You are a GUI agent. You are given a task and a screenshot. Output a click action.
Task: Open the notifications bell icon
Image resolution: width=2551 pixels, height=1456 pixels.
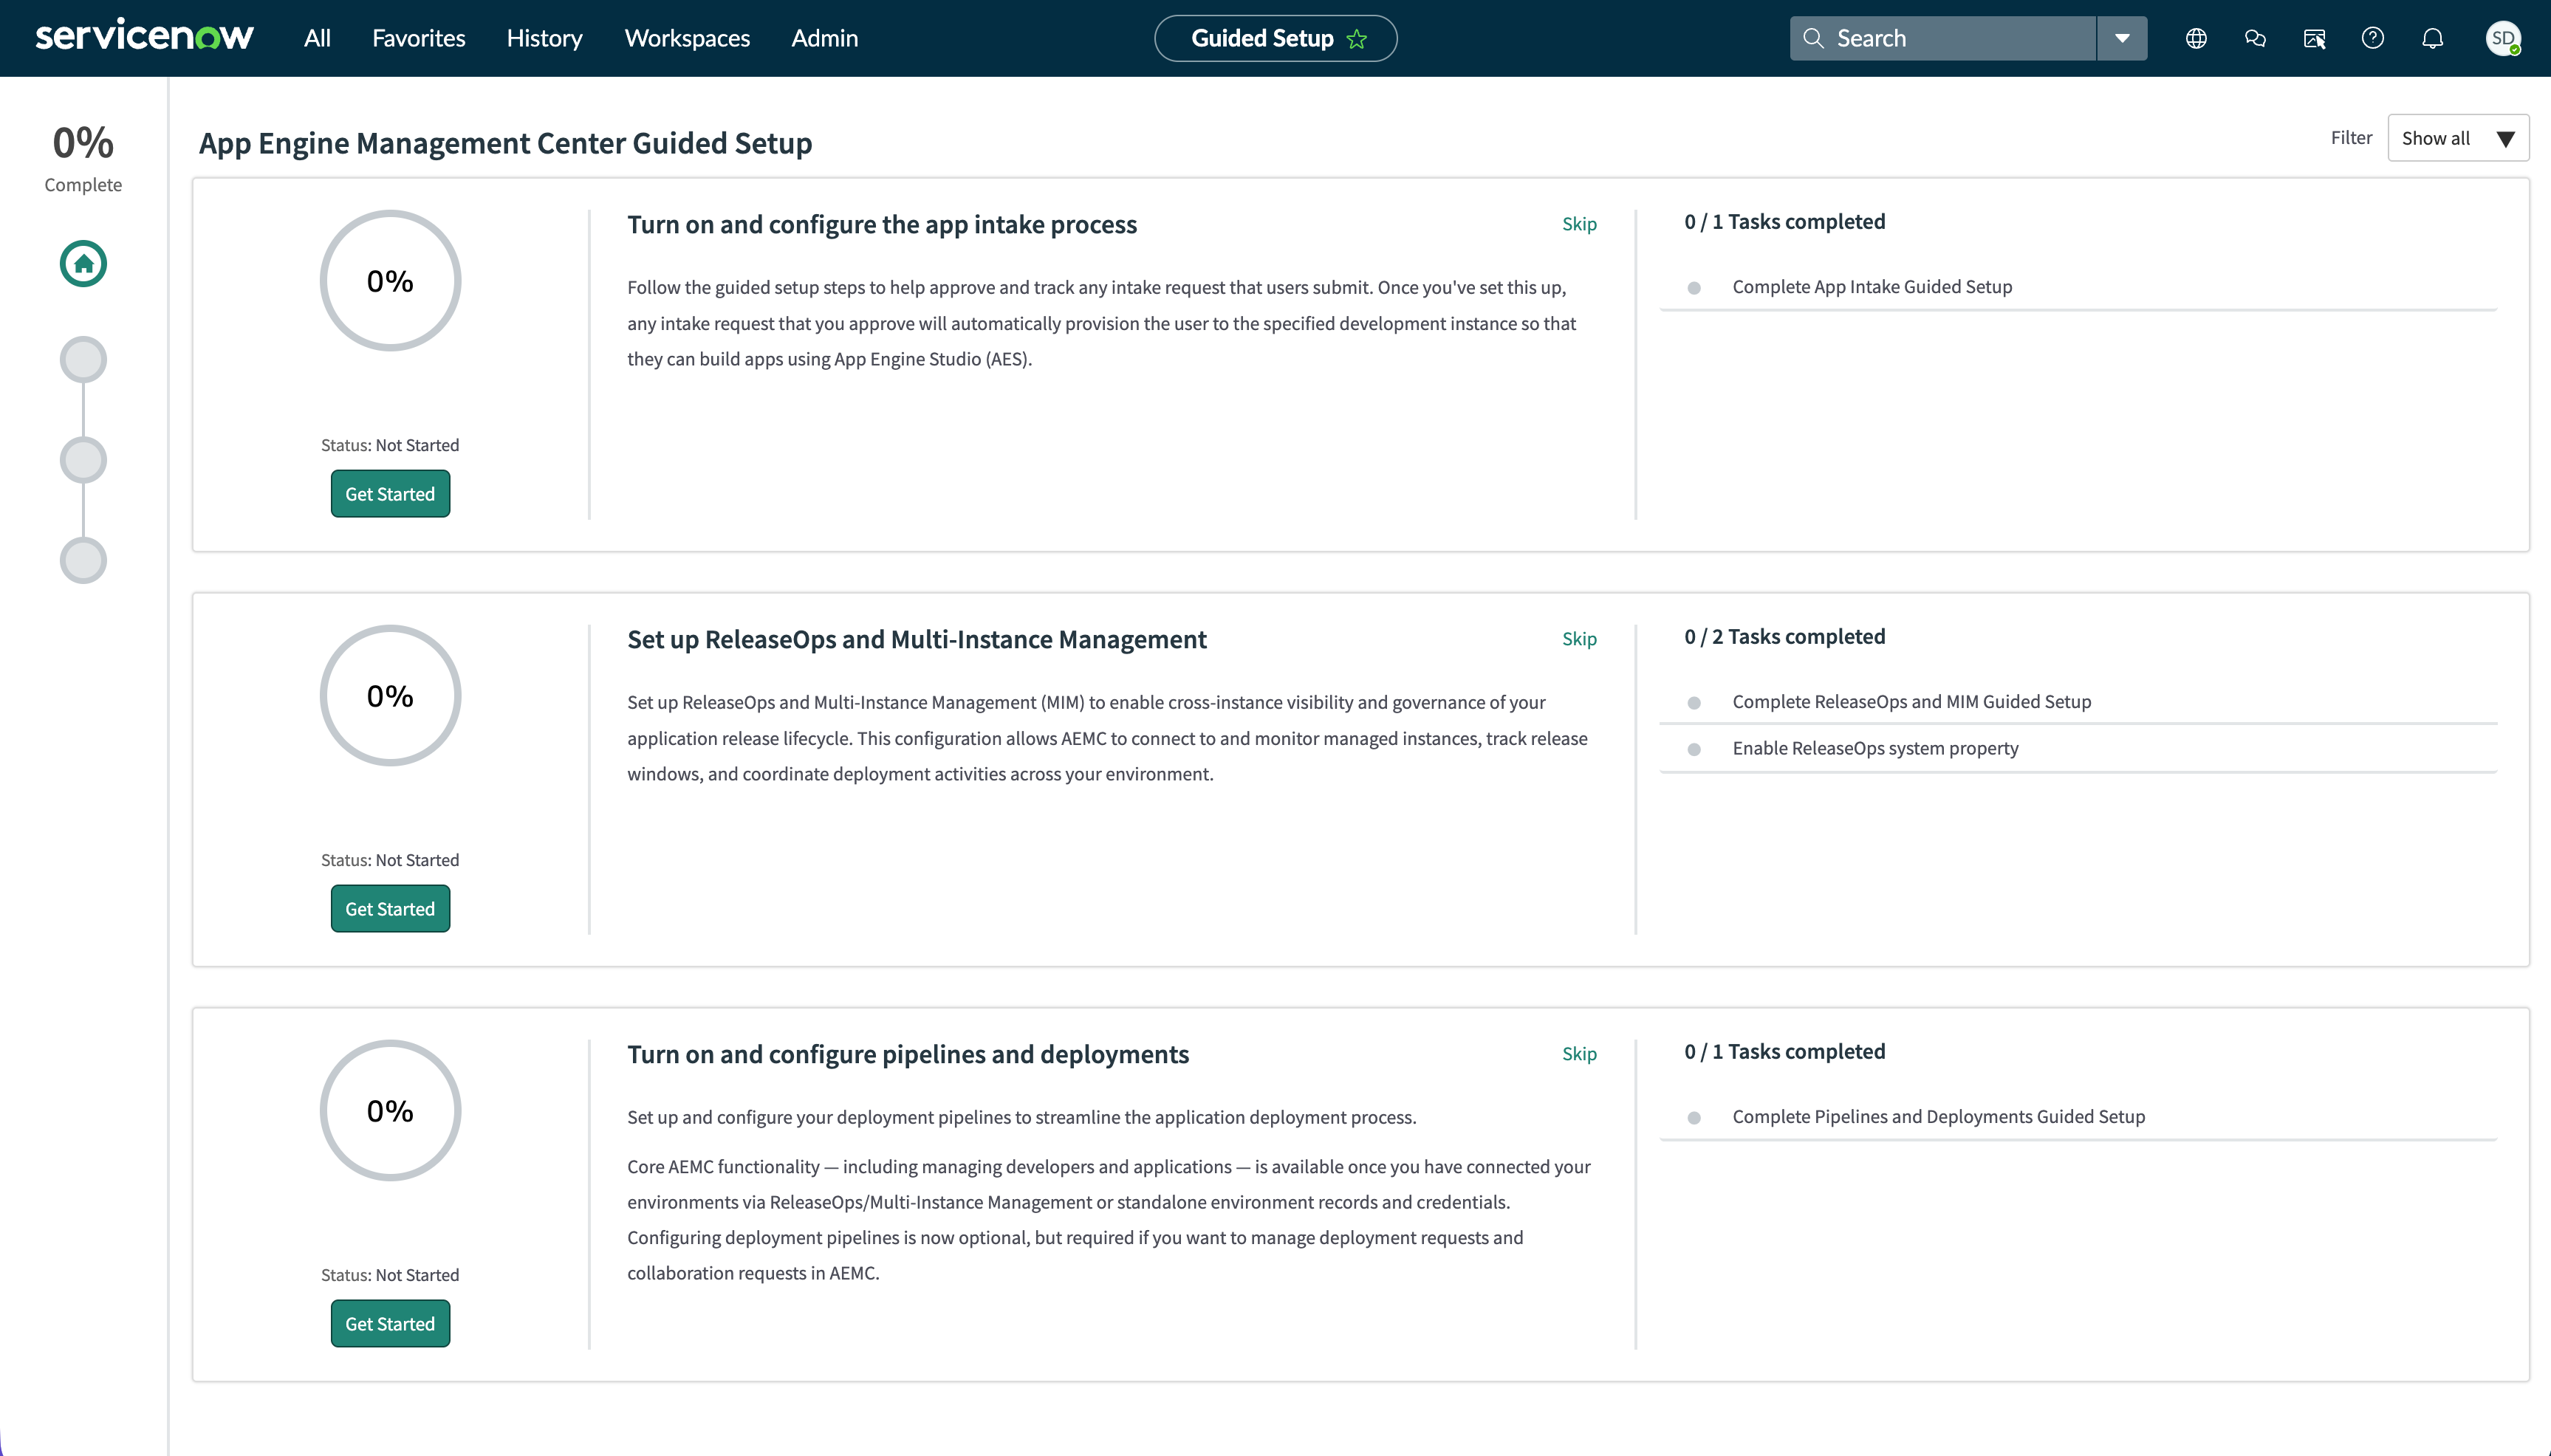point(2433,38)
